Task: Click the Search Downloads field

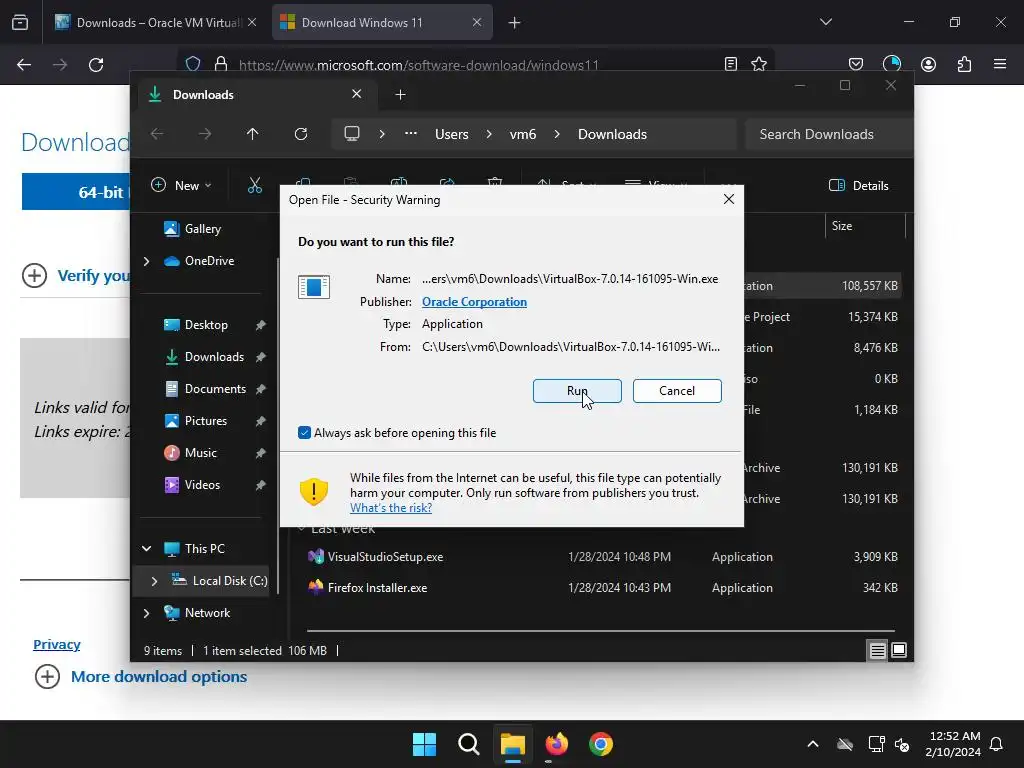Action: pyautogui.click(x=828, y=134)
